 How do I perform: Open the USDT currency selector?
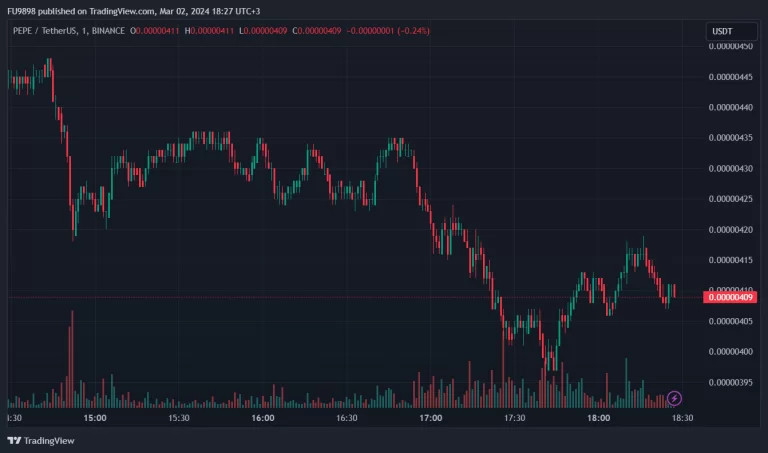pyautogui.click(x=731, y=31)
